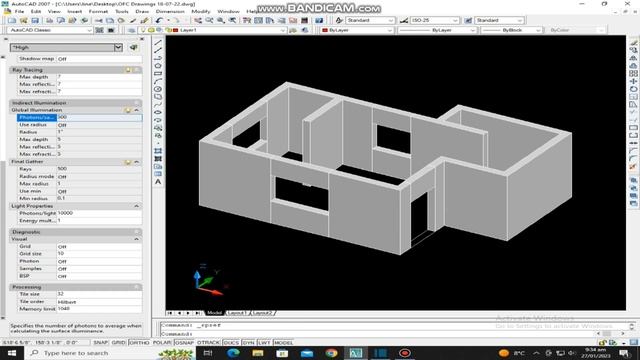
Task: Click the Final Gather Rays value field
Action: click(x=99, y=169)
